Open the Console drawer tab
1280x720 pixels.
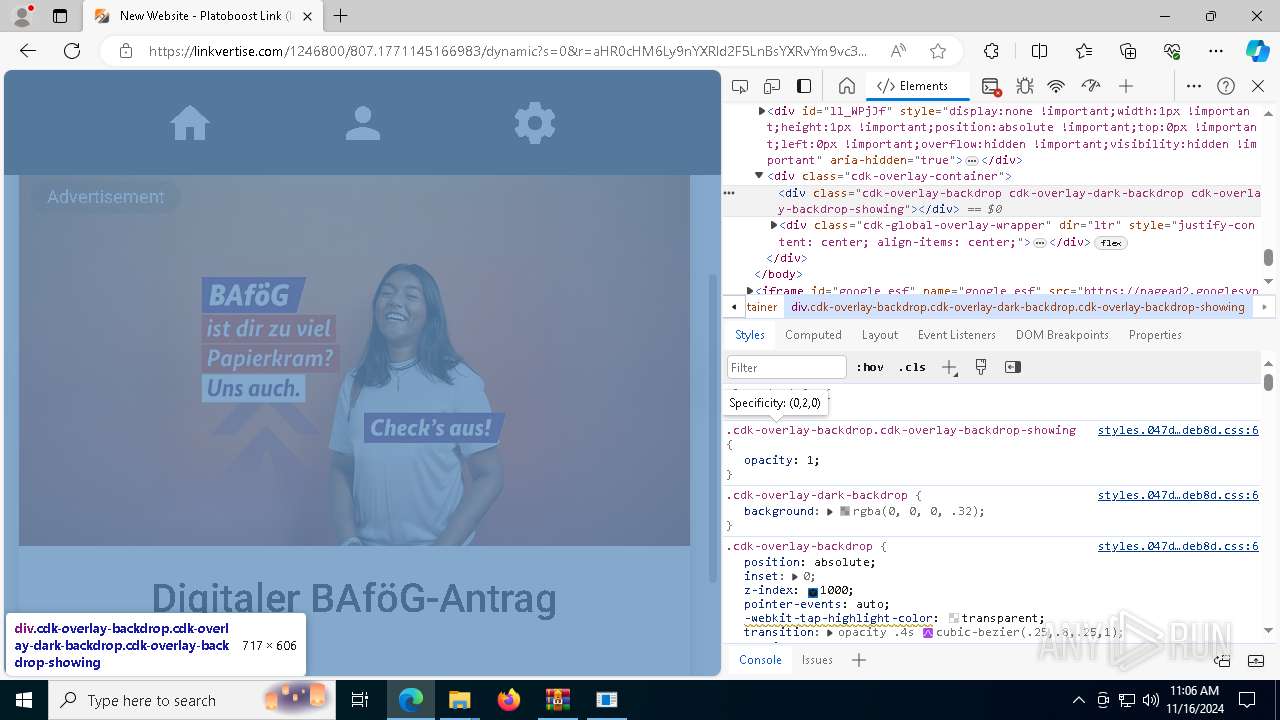pyautogui.click(x=760, y=660)
